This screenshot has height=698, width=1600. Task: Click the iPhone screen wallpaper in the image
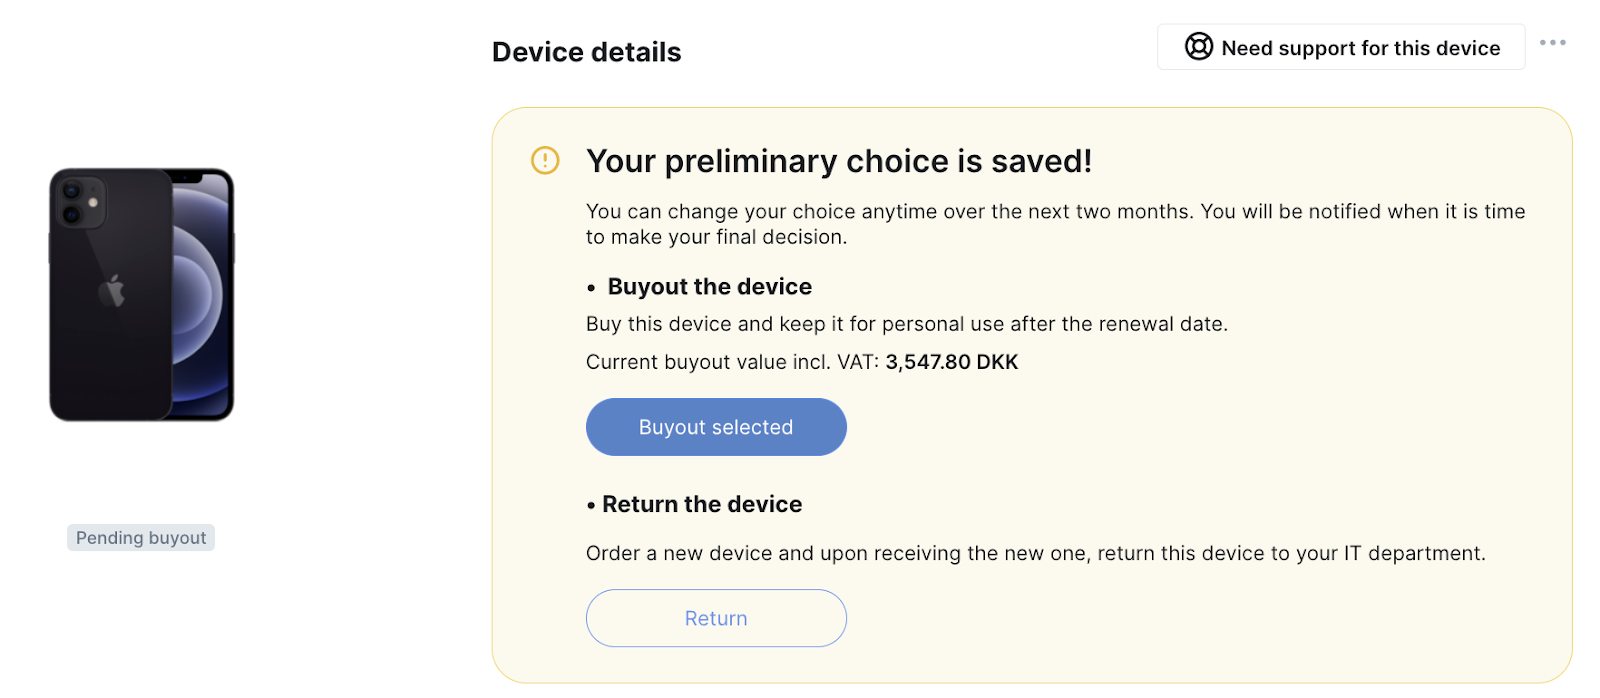click(200, 295)
